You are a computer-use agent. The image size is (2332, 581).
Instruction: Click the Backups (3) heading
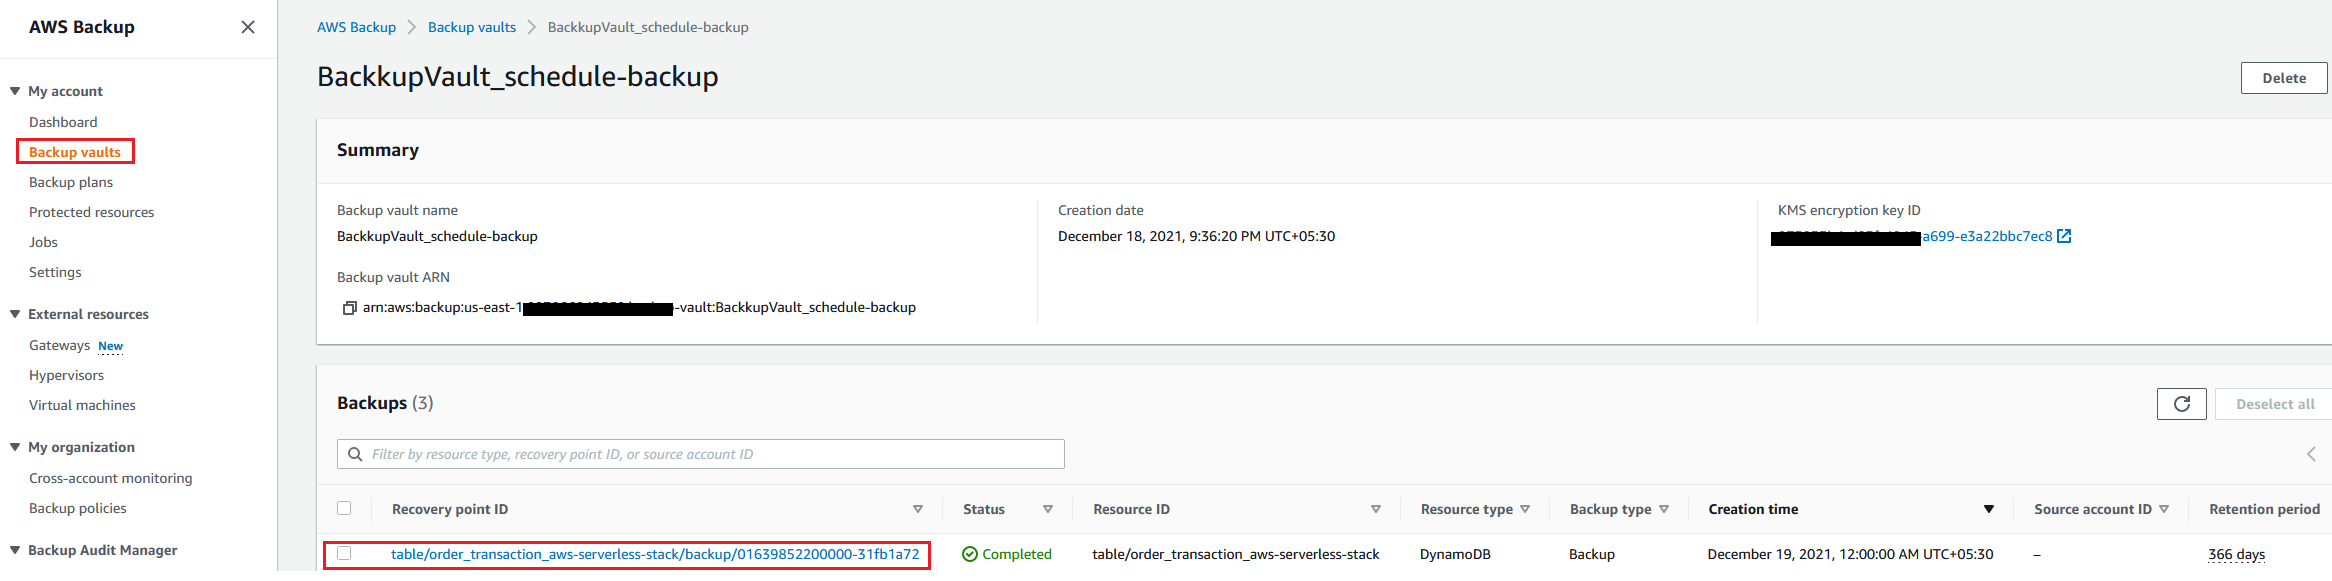point(385,403)
